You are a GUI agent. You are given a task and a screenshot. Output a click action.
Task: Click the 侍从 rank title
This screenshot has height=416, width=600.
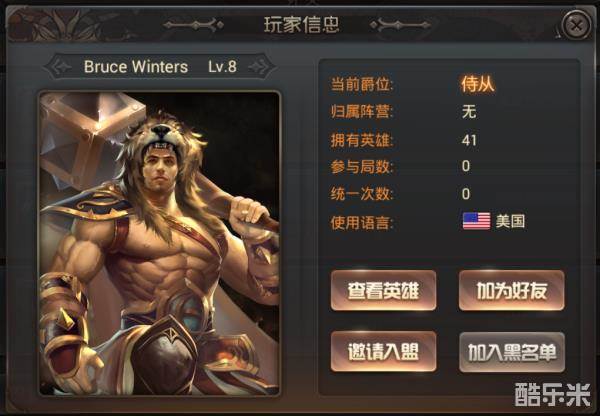[478, 84]
